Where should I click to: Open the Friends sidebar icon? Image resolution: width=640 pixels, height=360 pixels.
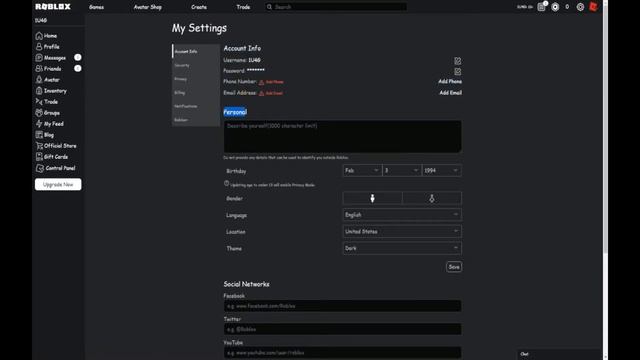(39, 69)
